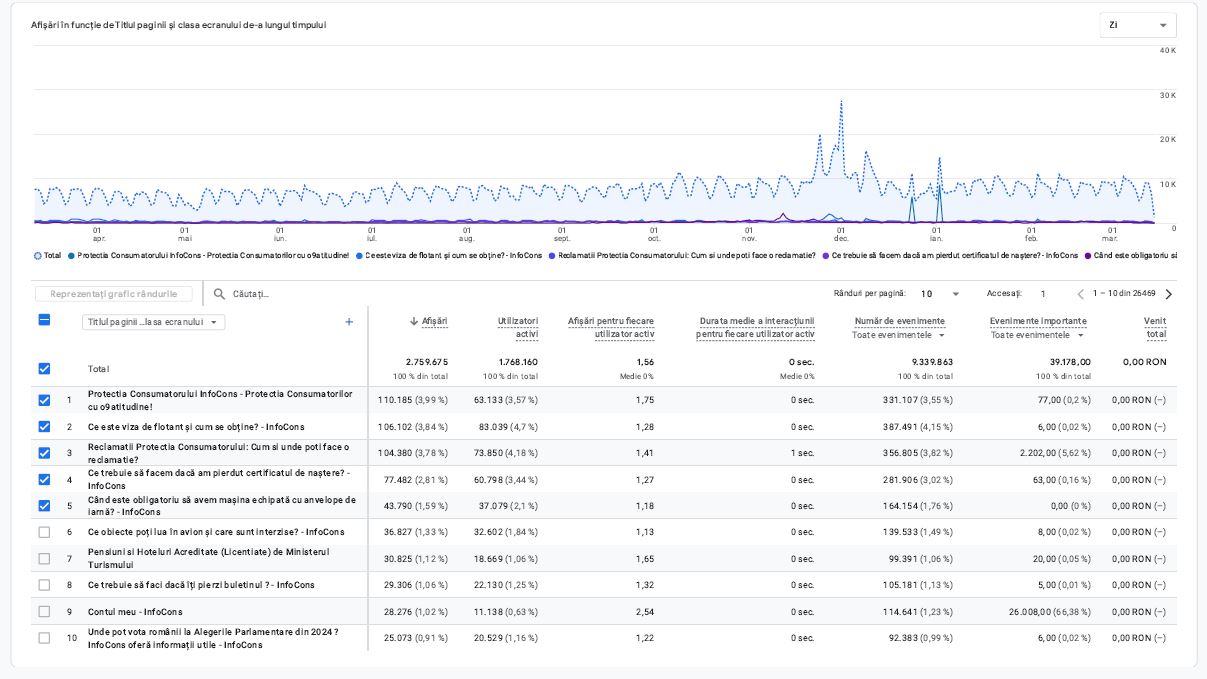
Task: Click Durata medie a interacțiunii column header
Action: coord(755,327)
